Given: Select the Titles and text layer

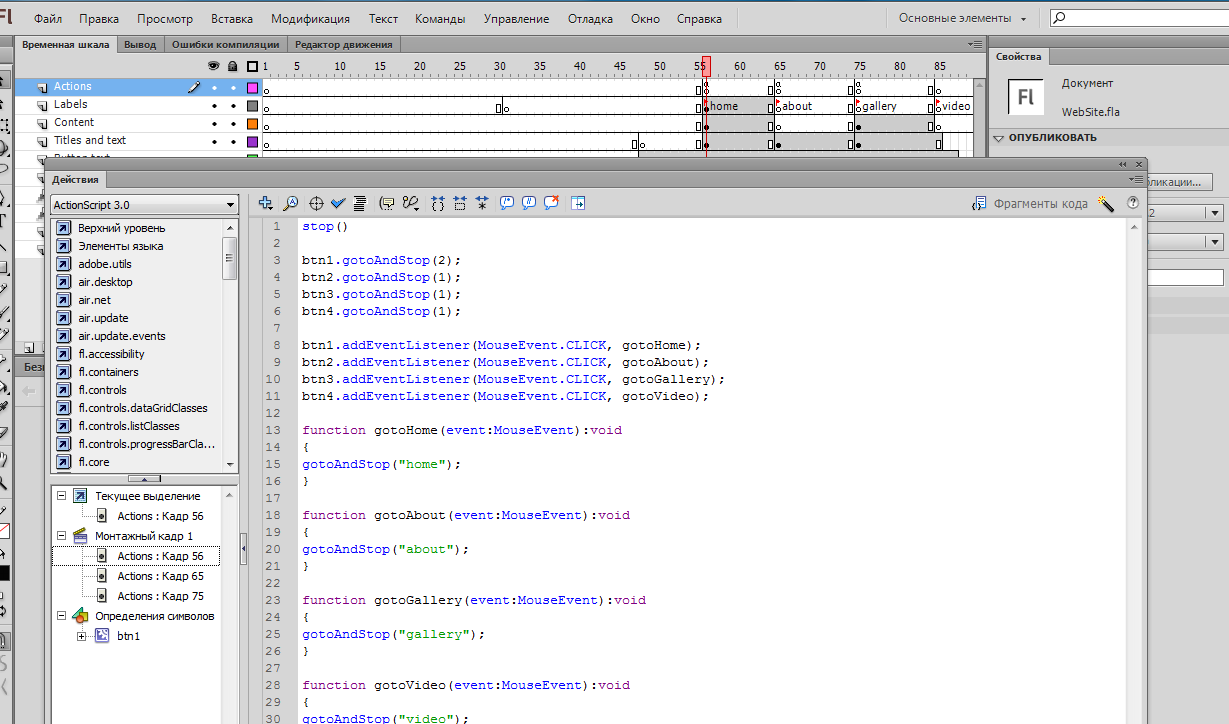Looking at the screenshot, I should [90, 140].
